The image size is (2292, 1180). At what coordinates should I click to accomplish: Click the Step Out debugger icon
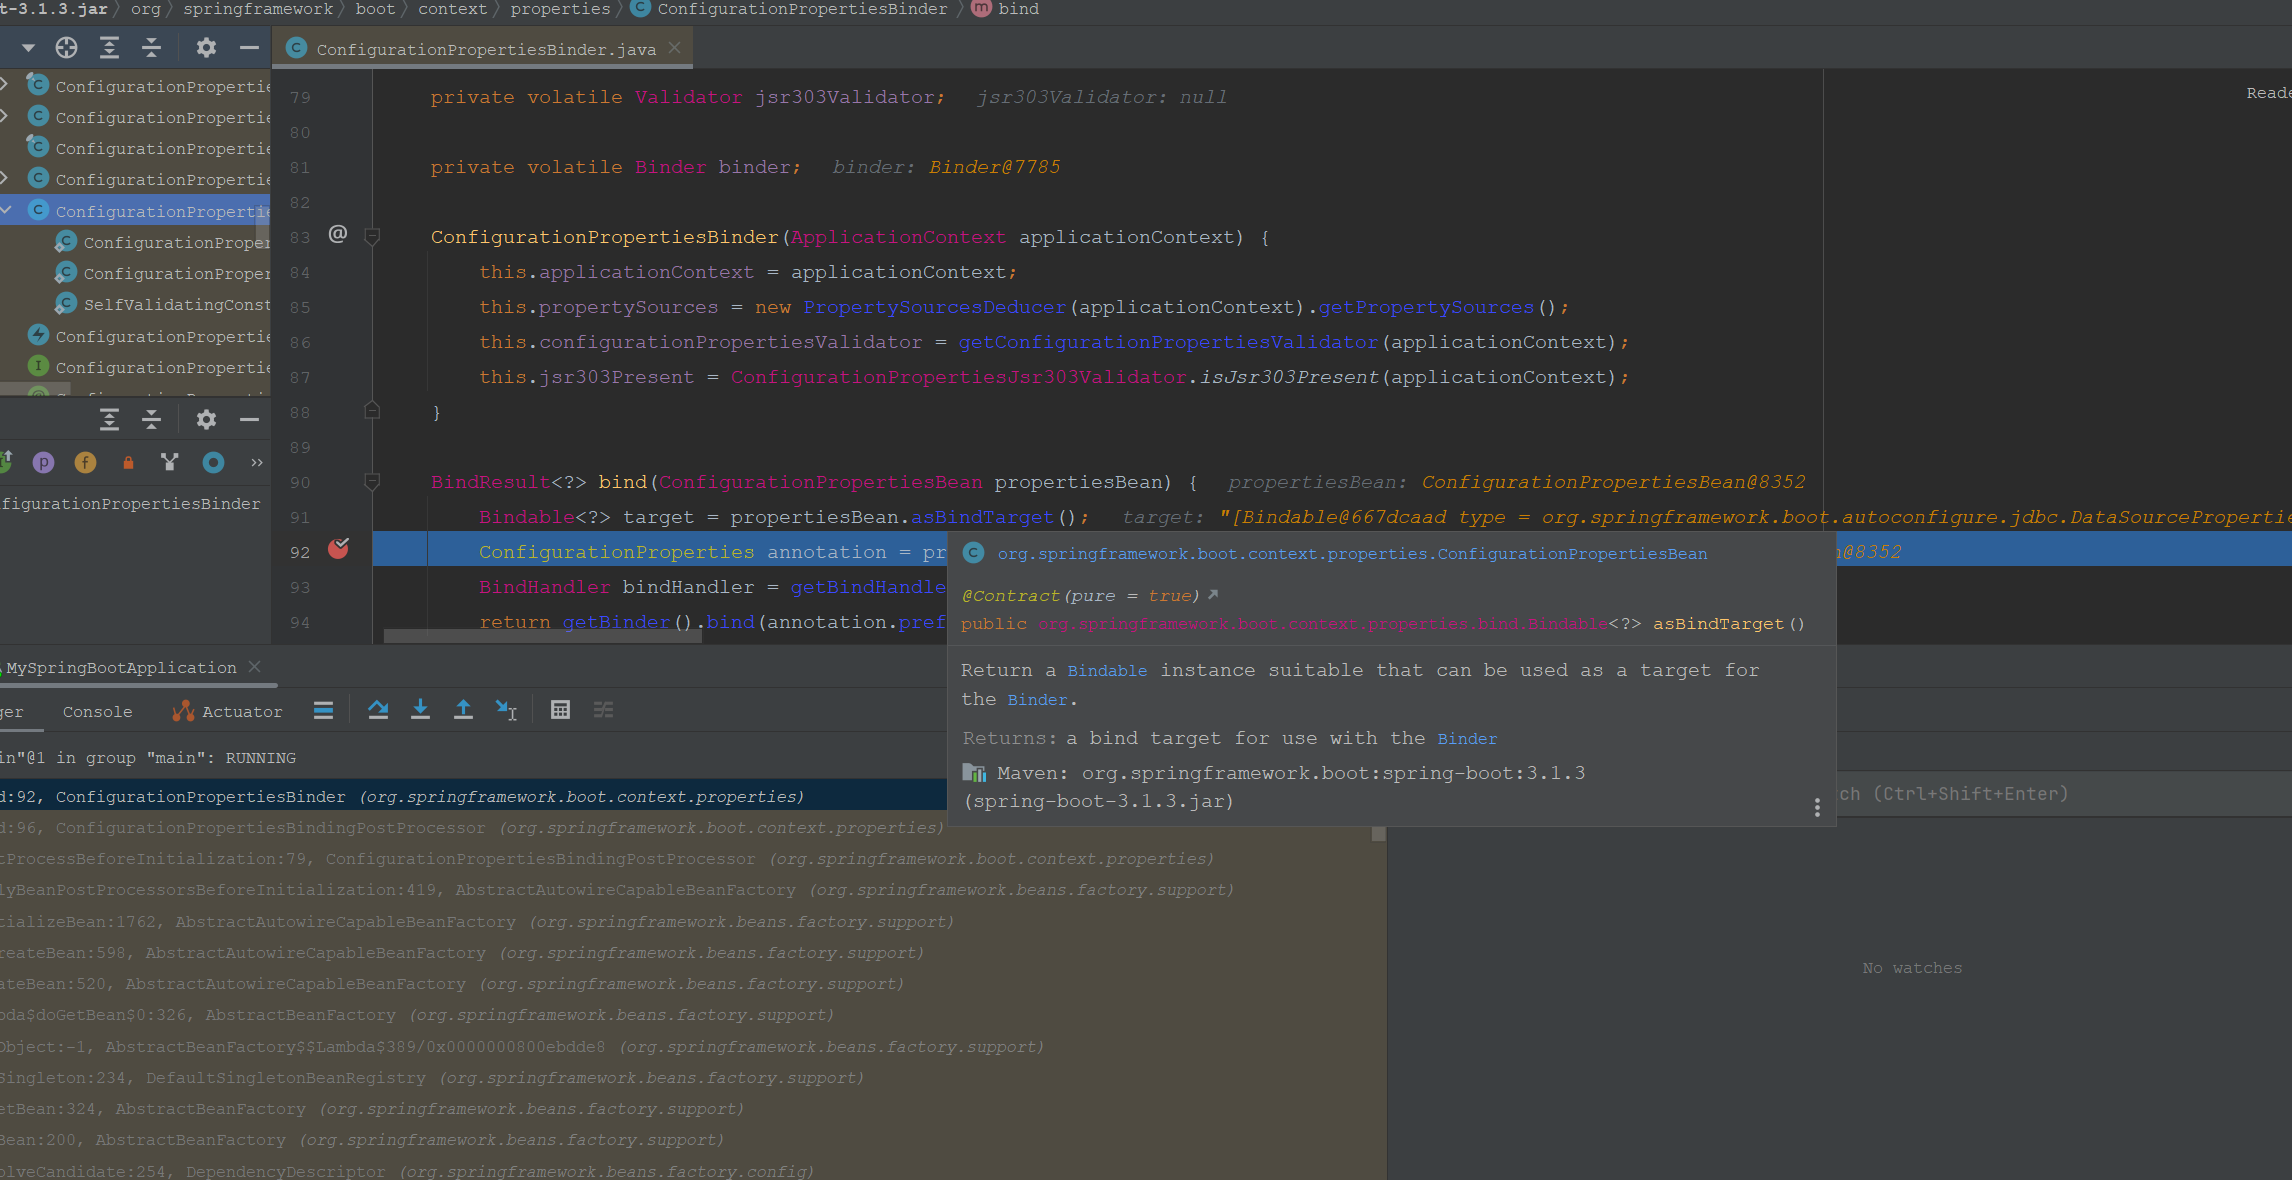(463, 710)
